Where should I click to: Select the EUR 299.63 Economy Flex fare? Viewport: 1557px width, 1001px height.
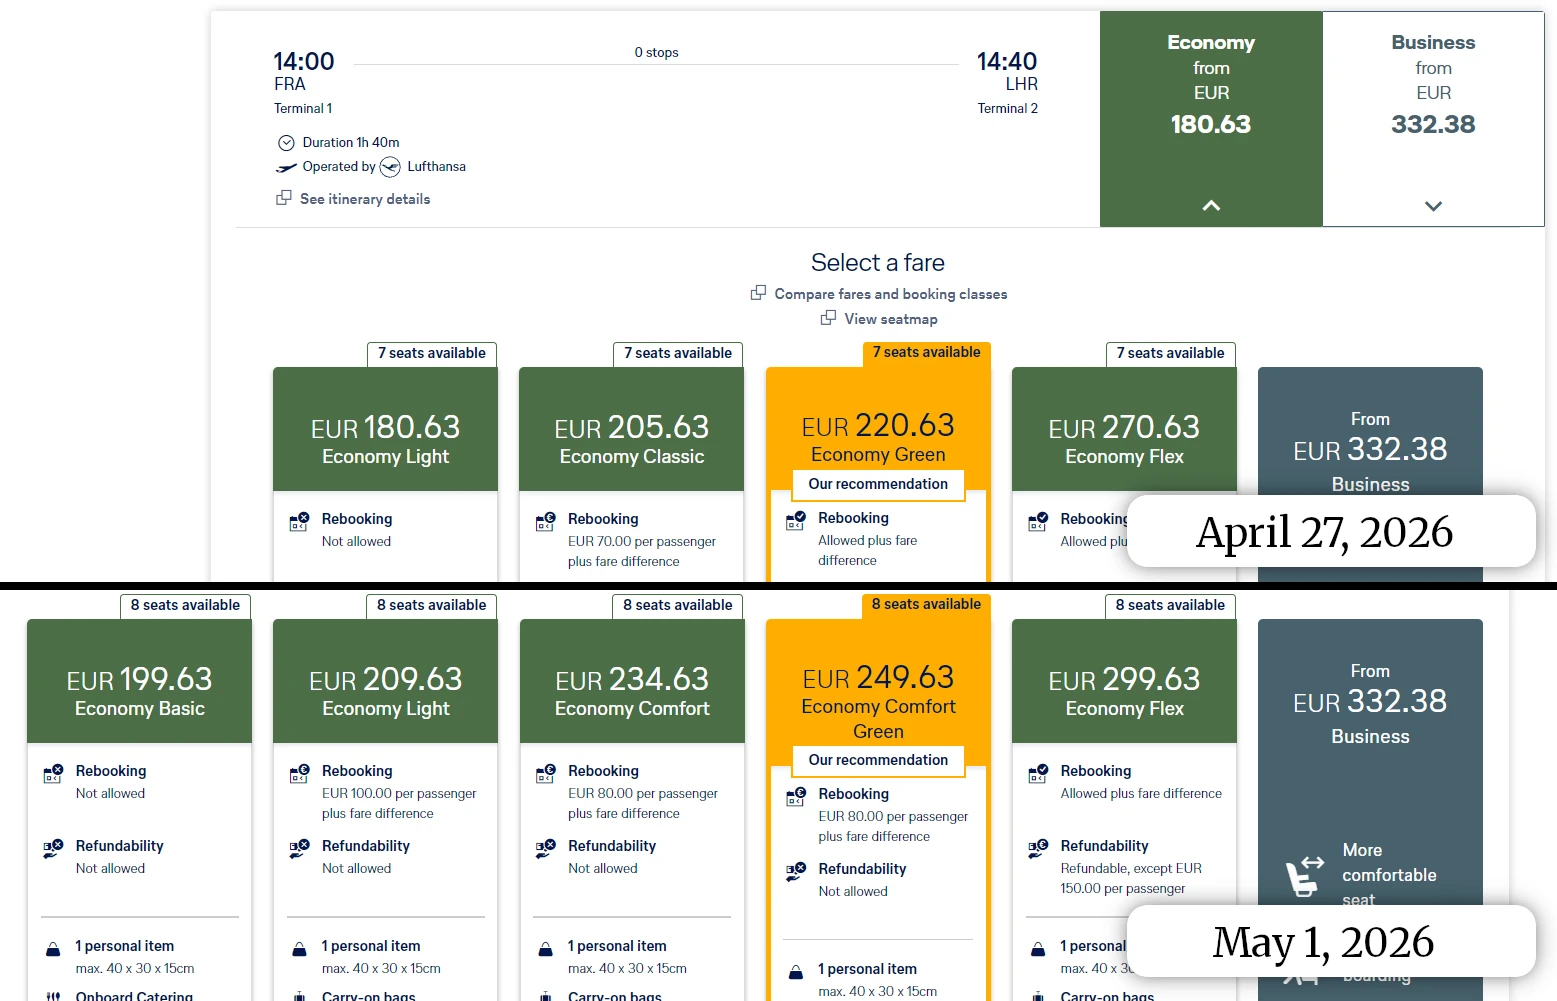(x=1124, y=681)
